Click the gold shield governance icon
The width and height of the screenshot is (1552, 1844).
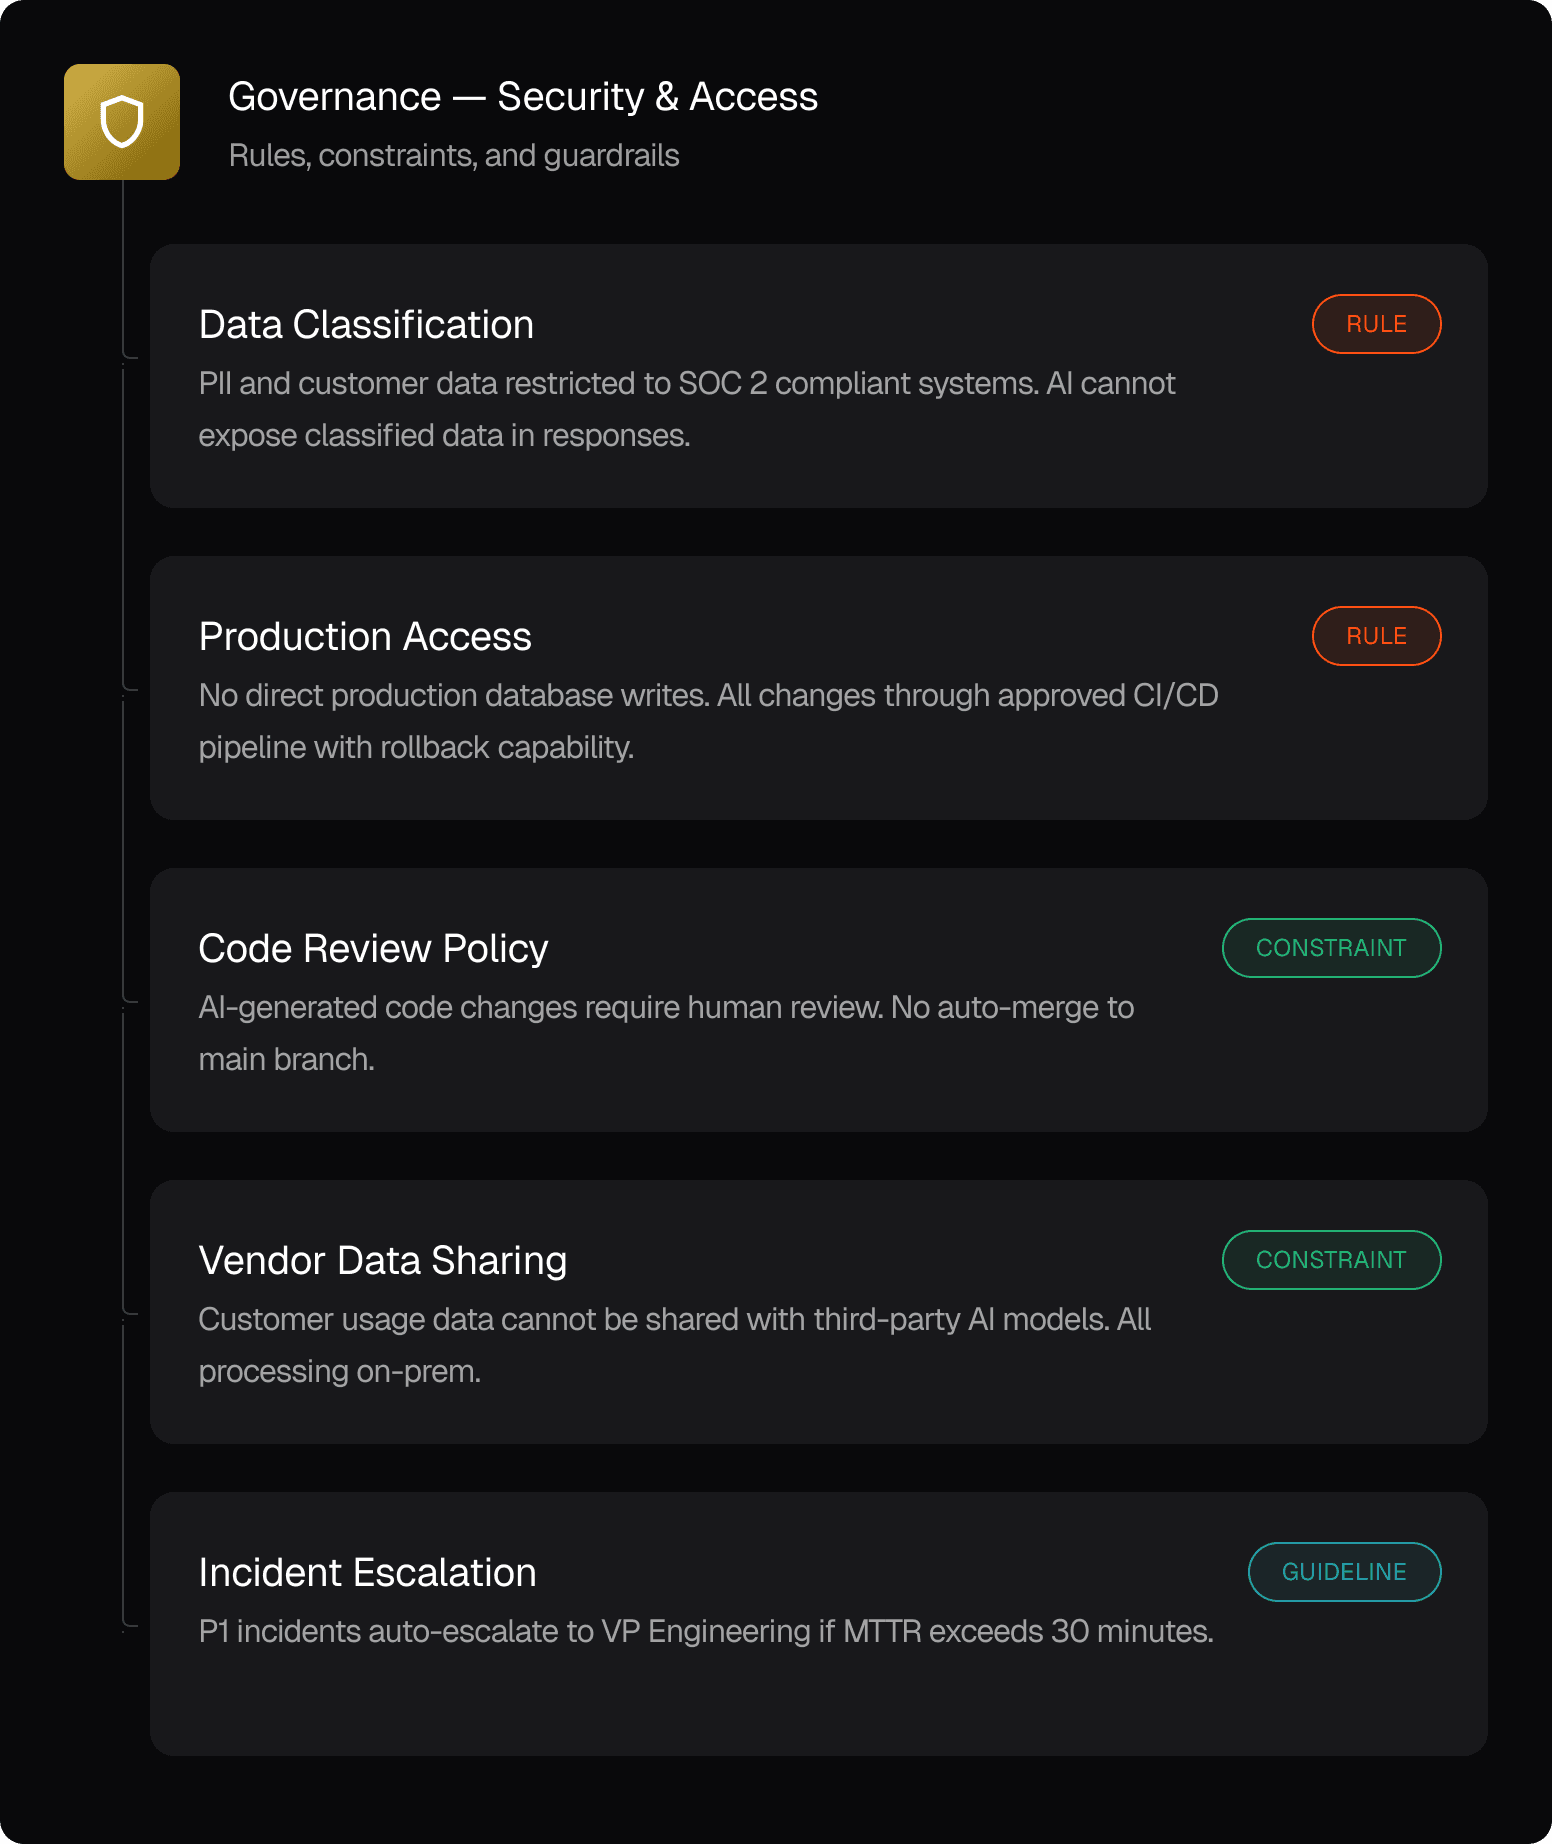point(122,122)
